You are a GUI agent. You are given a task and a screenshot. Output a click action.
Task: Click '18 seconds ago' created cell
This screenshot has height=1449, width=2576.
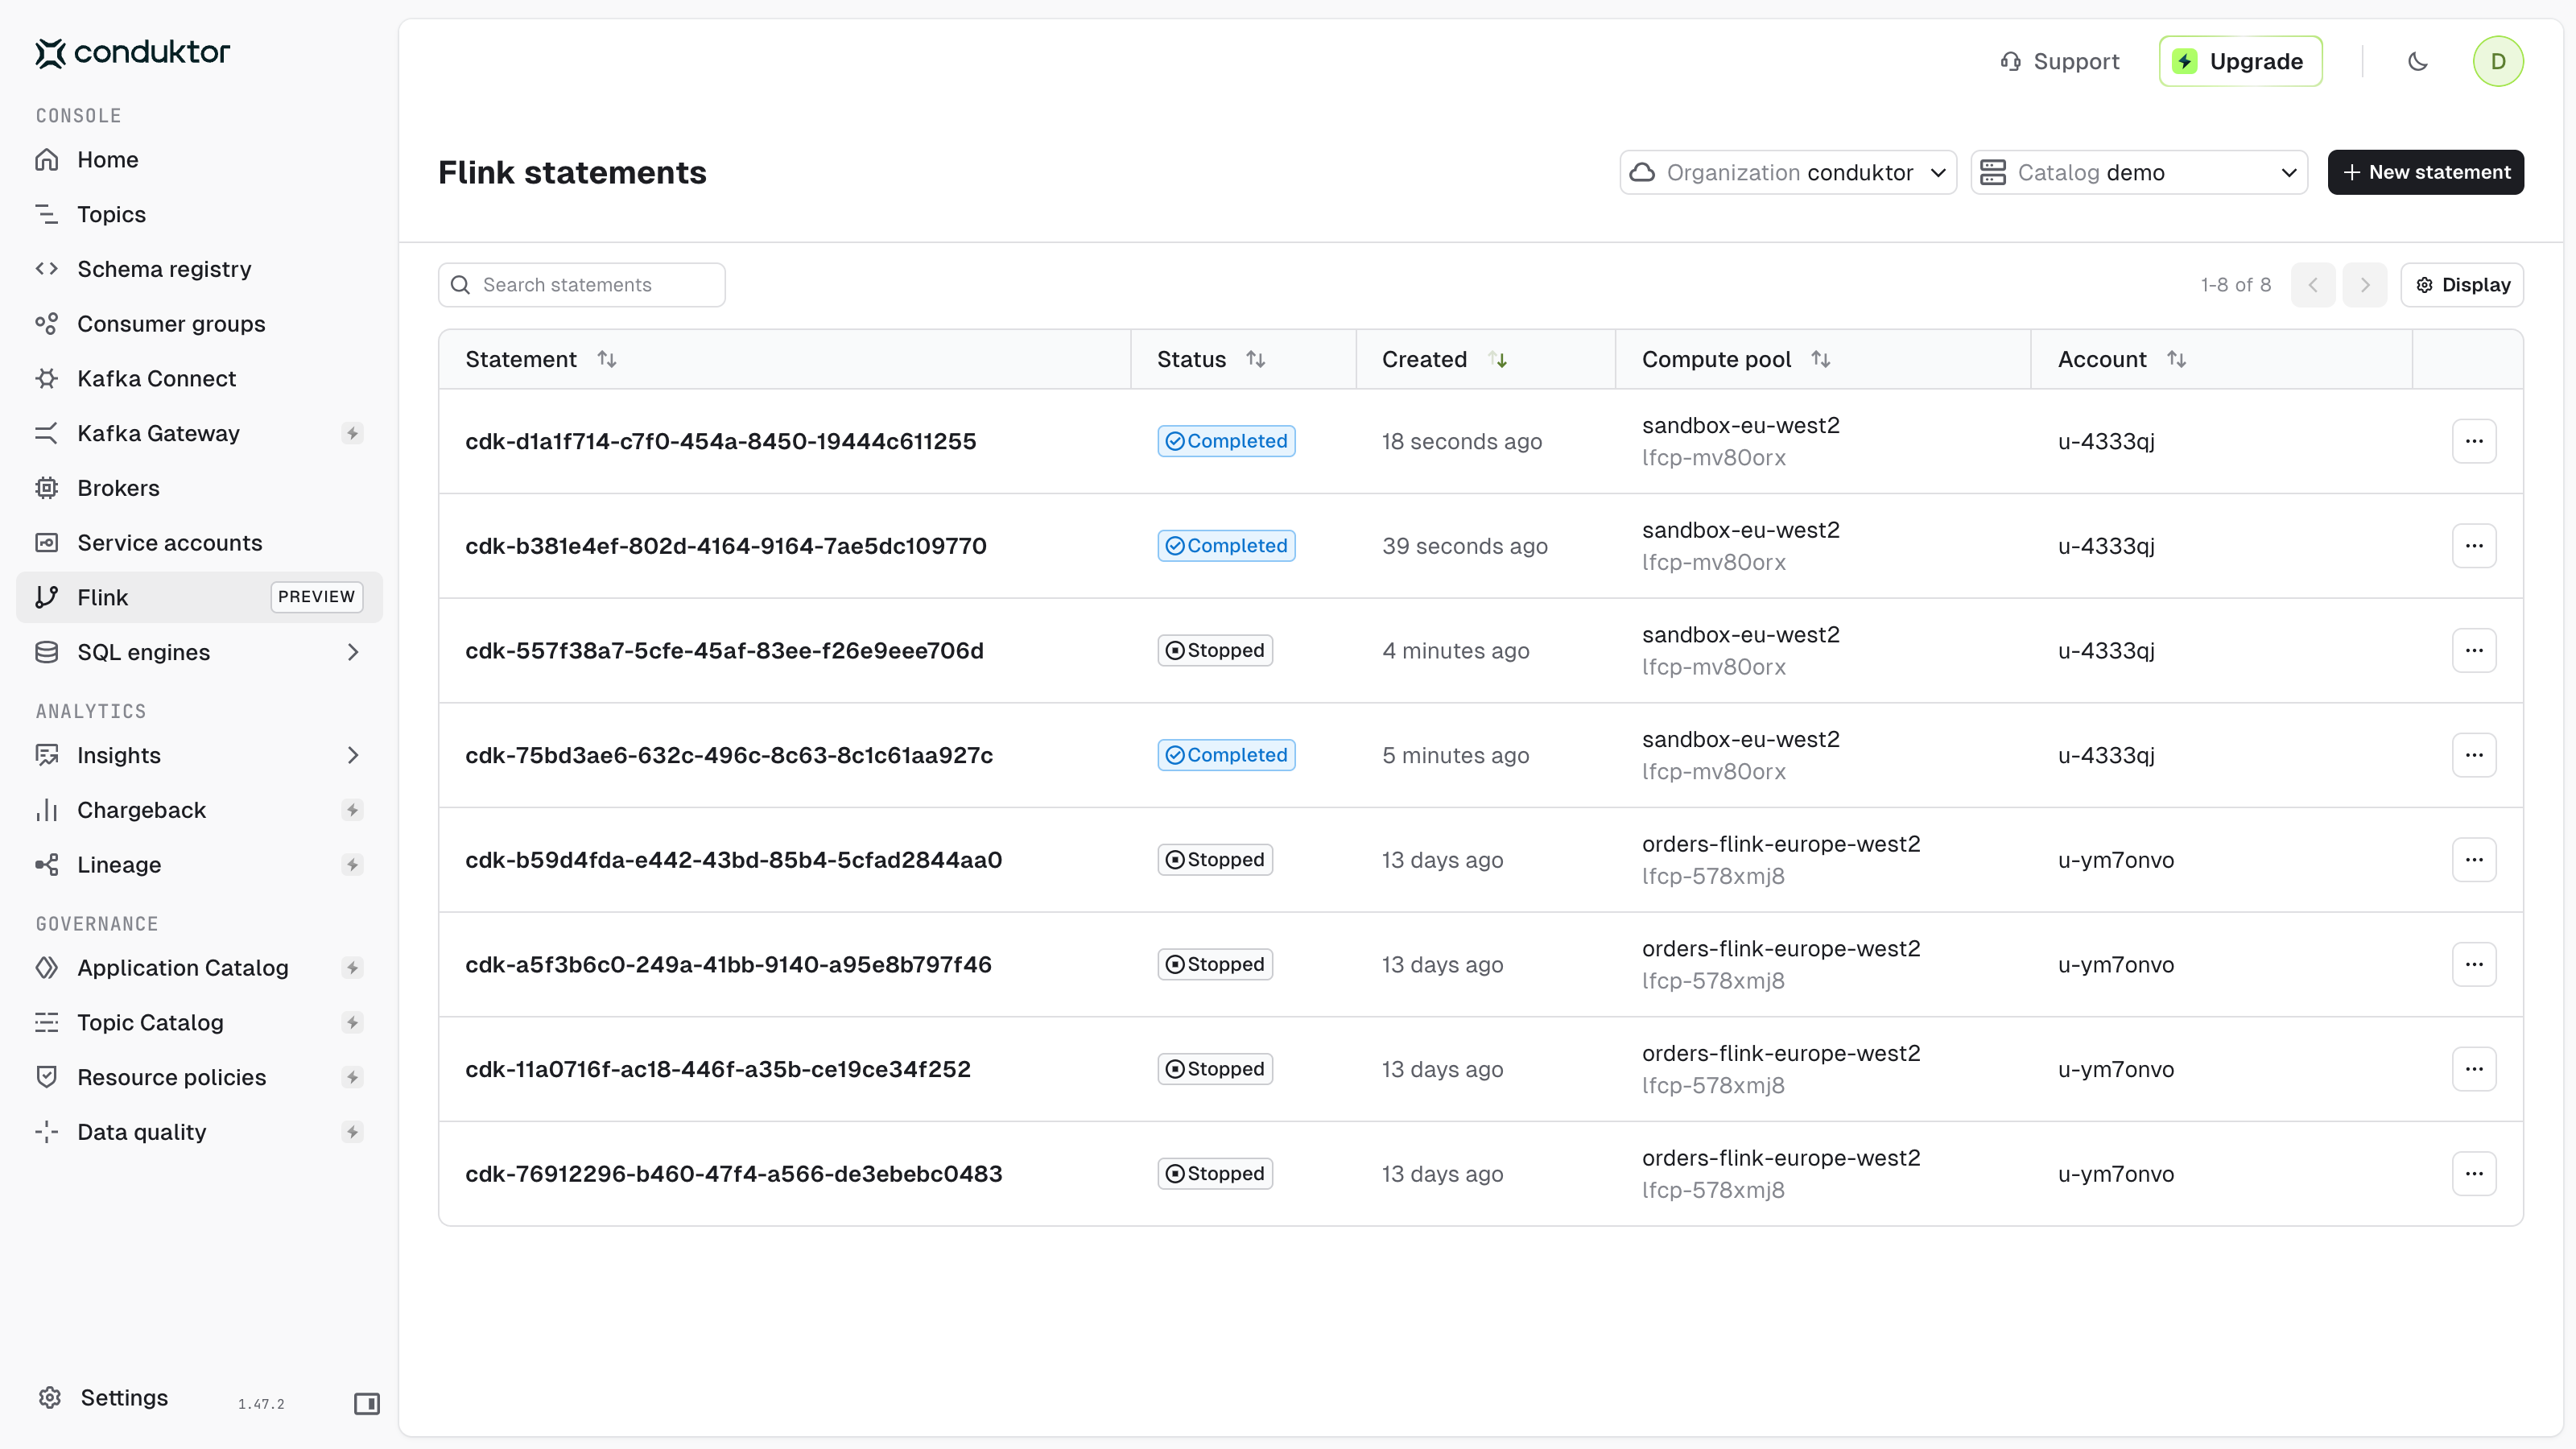point(1462,441)
